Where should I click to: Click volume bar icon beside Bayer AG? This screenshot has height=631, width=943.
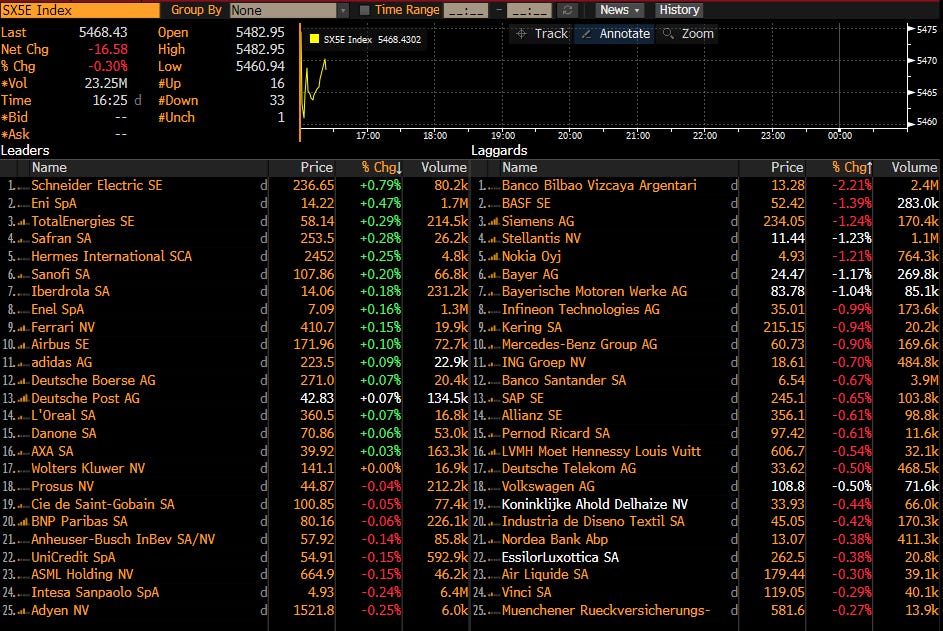(x=494, y=275)
